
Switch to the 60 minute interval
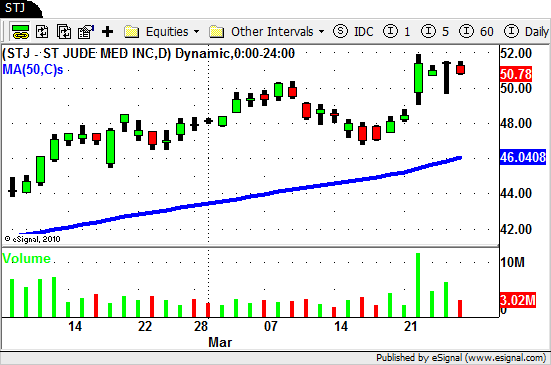[476, 32]
